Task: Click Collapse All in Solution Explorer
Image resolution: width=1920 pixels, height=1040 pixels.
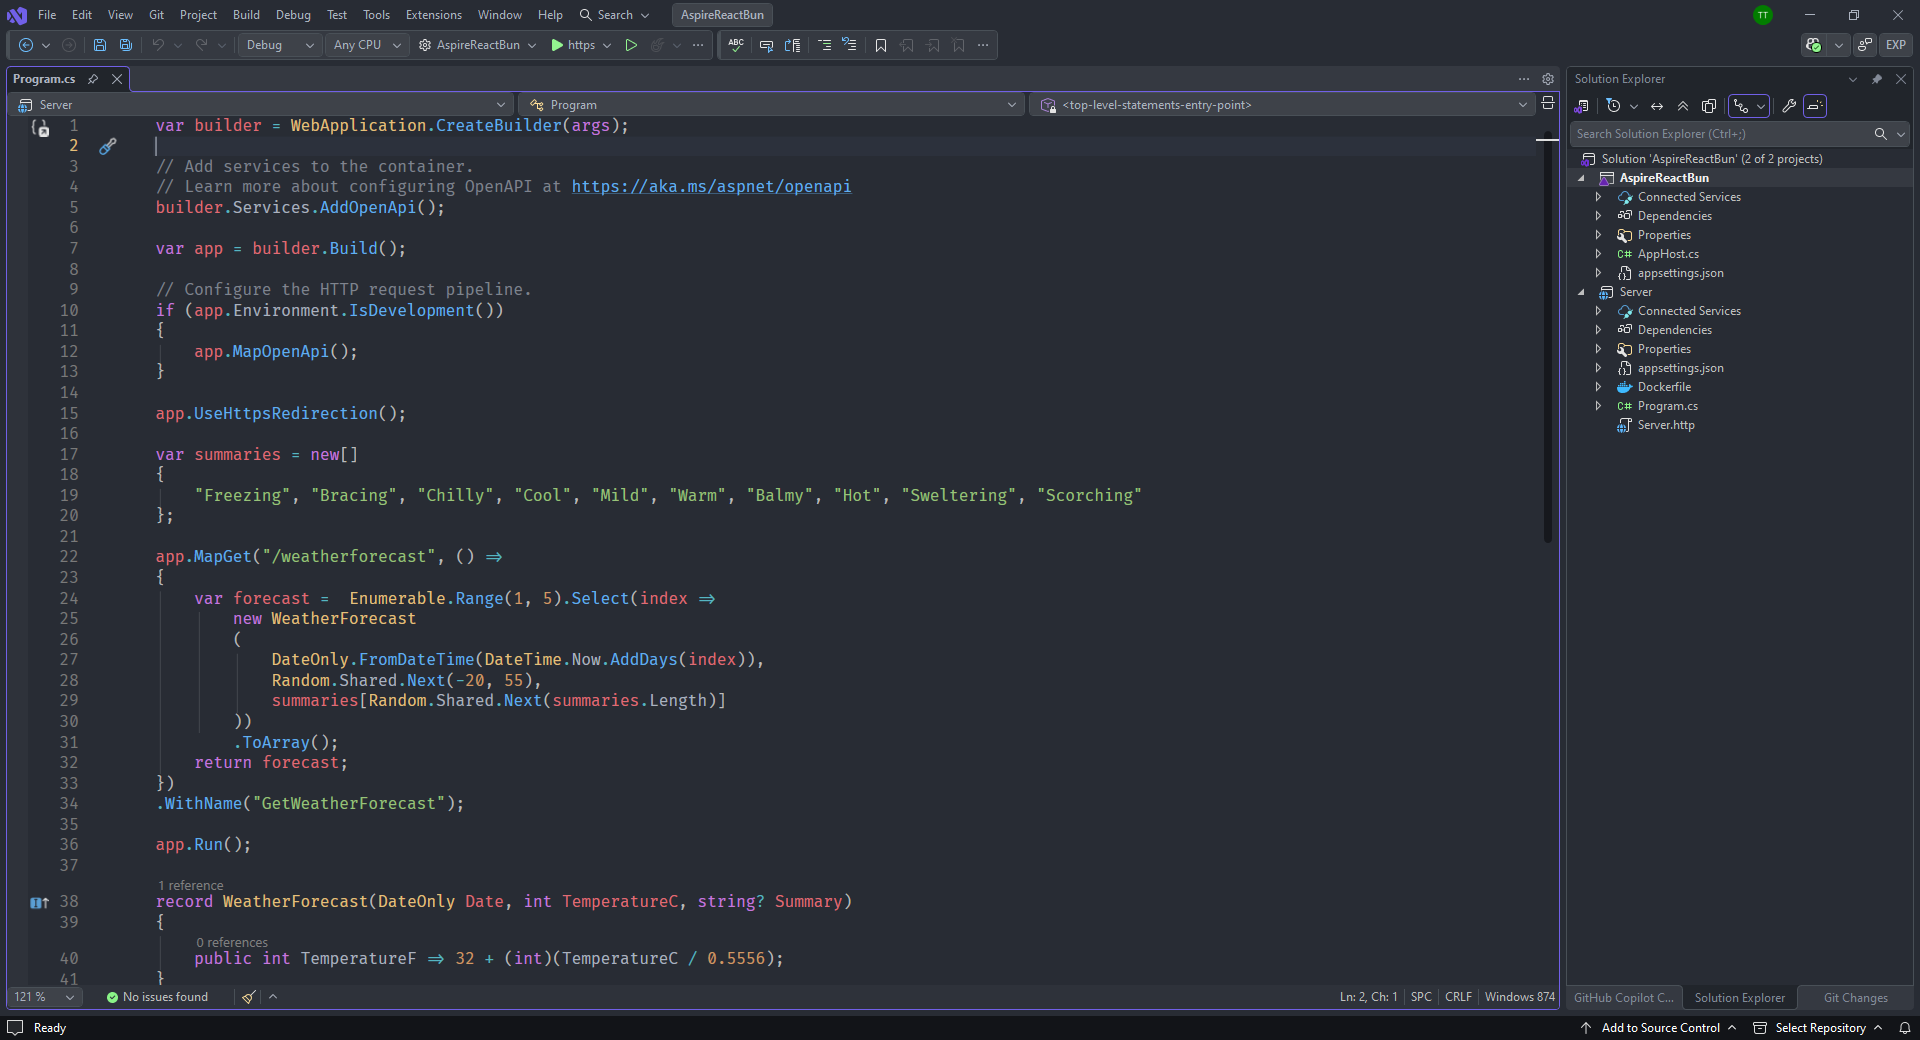Action: (1683, 106)
